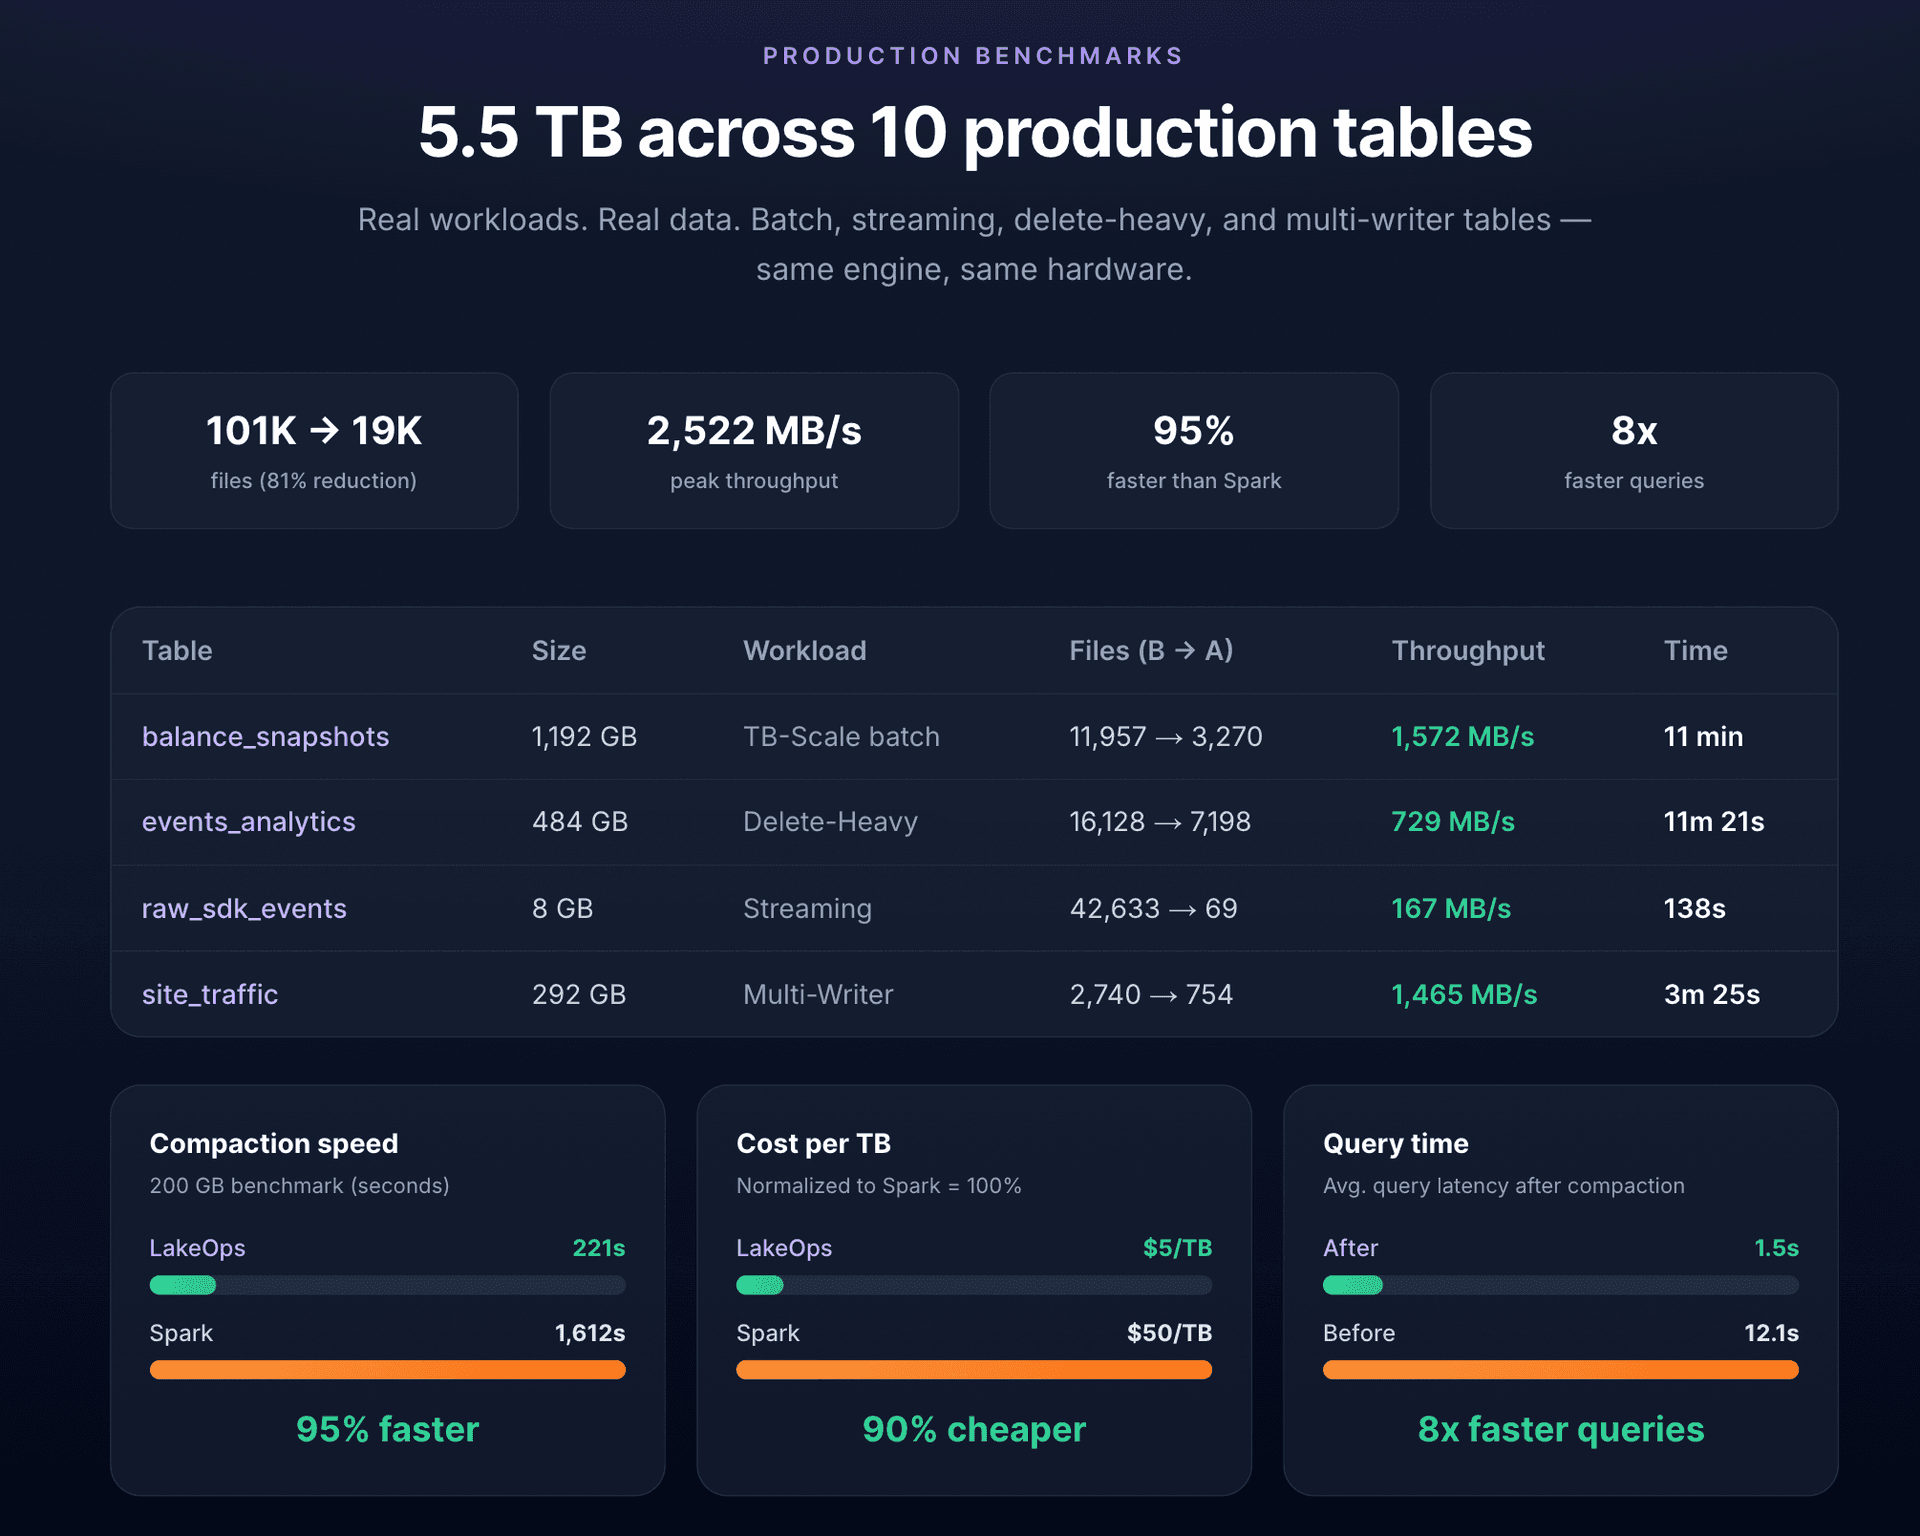Click the 'Multi-Writer' workload cell
The image size is (1920, 1536).
[818, 994]
